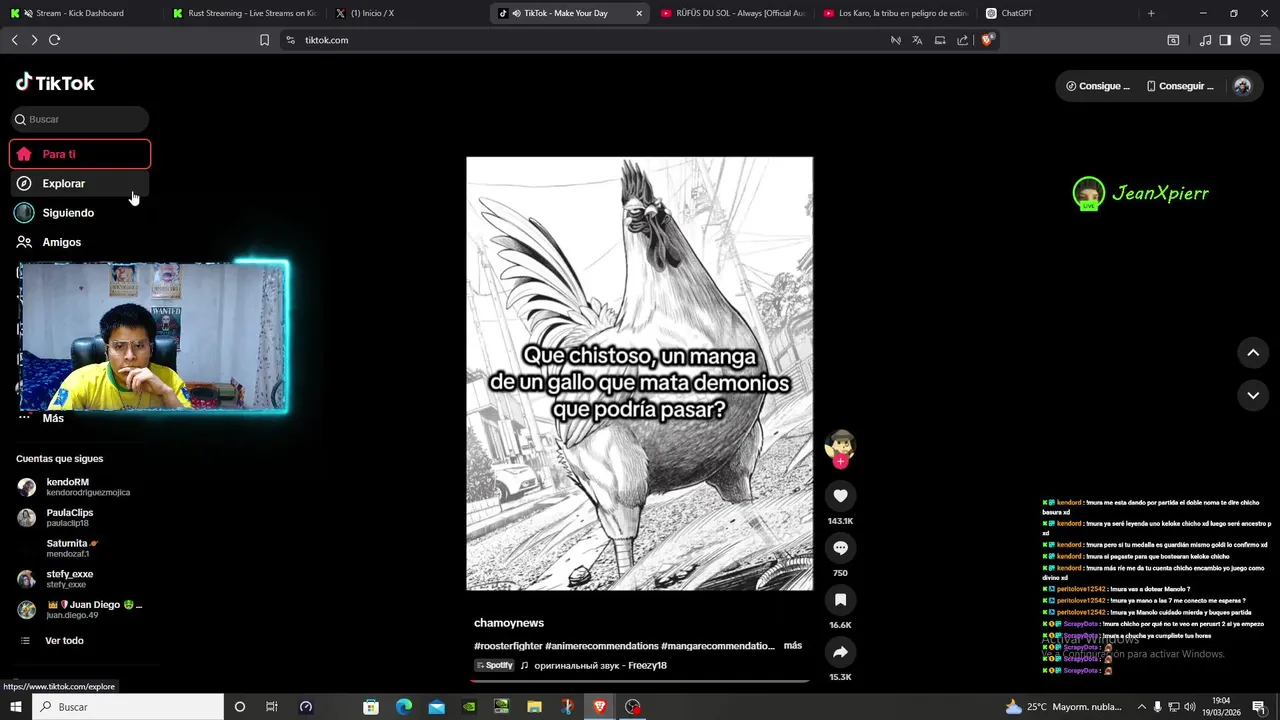
Task: Switch to Stream - Kick Dashboard tab
Action: (x=80, y=13)
